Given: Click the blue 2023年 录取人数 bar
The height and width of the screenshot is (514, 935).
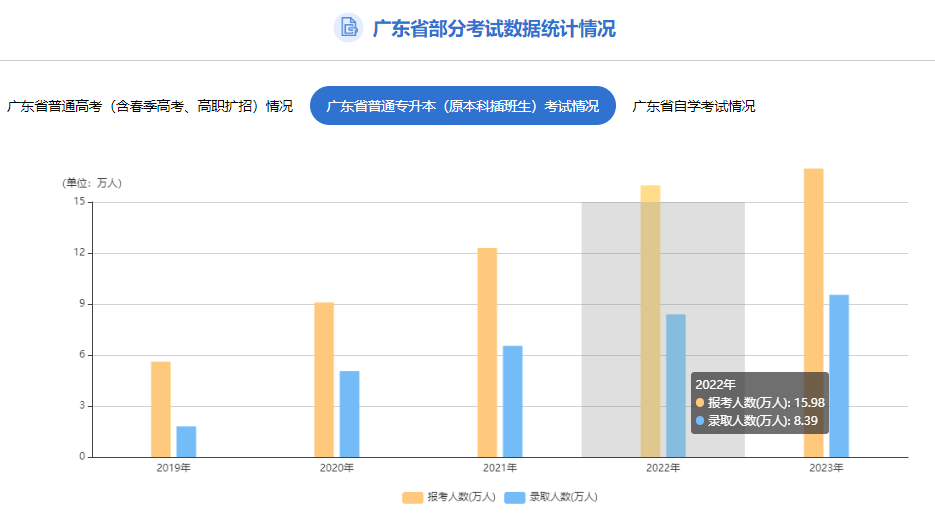Looking at the screenshot, I should 838,375.
